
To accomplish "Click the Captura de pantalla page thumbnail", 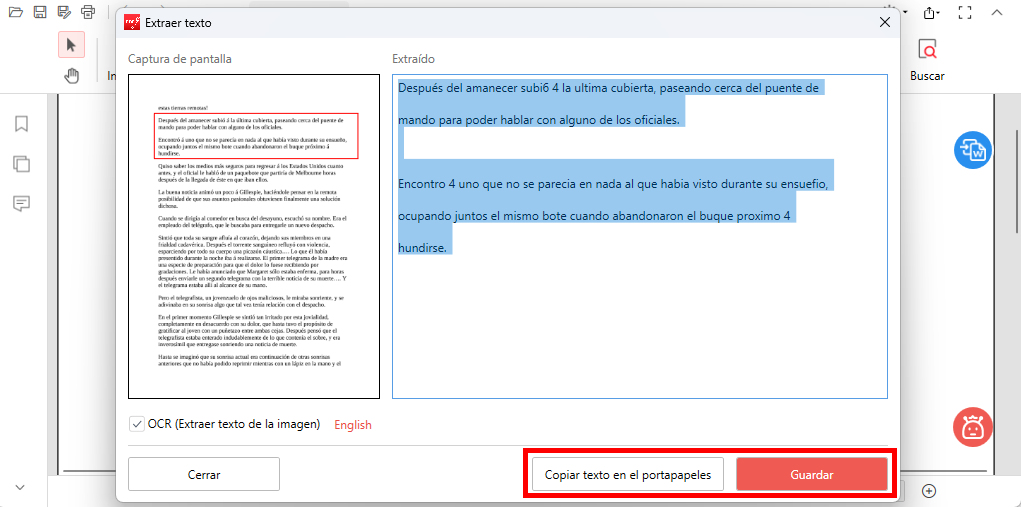I will [x=254, y=236].
